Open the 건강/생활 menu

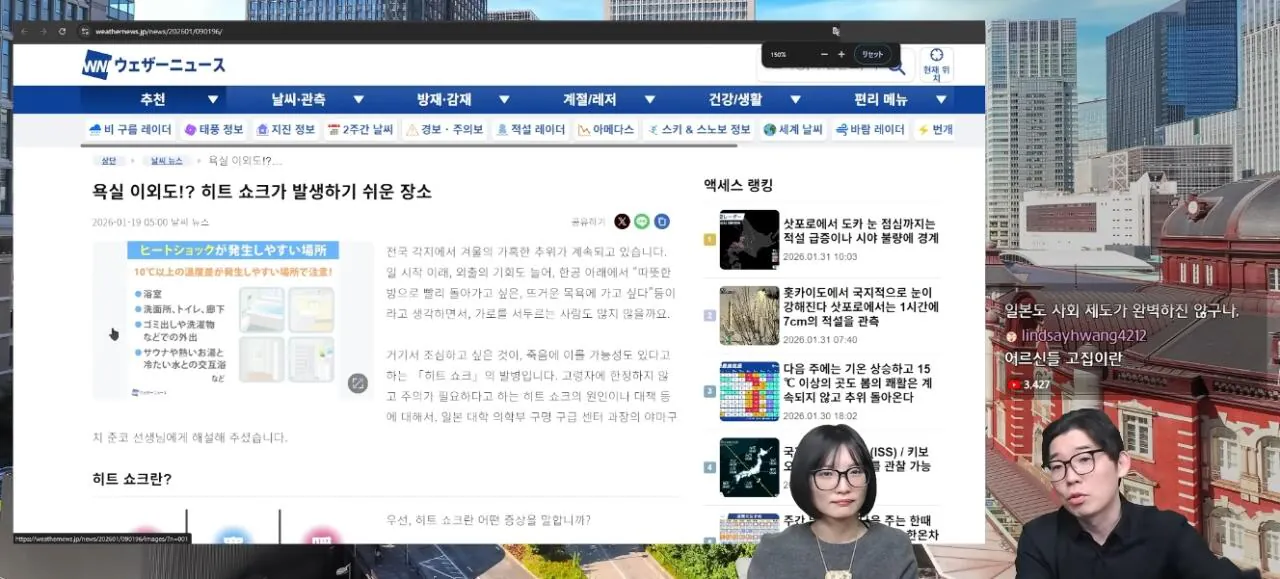click(735, 100)
